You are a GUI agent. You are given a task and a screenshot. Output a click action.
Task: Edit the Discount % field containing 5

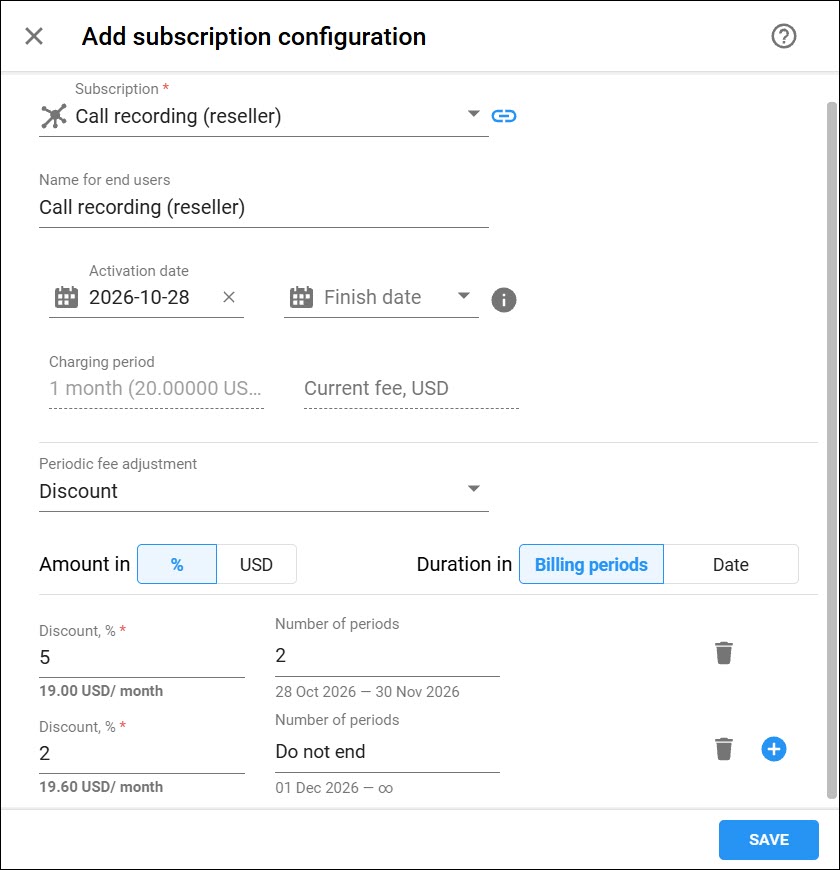click(141, 658)
